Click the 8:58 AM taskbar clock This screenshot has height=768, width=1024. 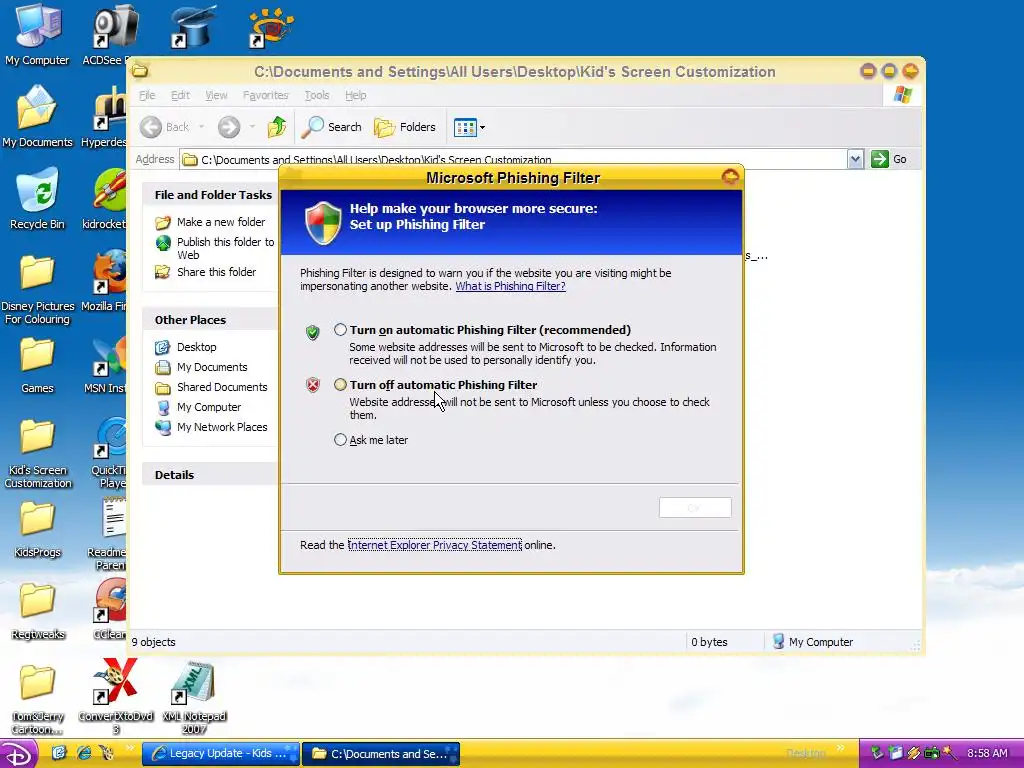pyautogui.click(x=987, y=753)
